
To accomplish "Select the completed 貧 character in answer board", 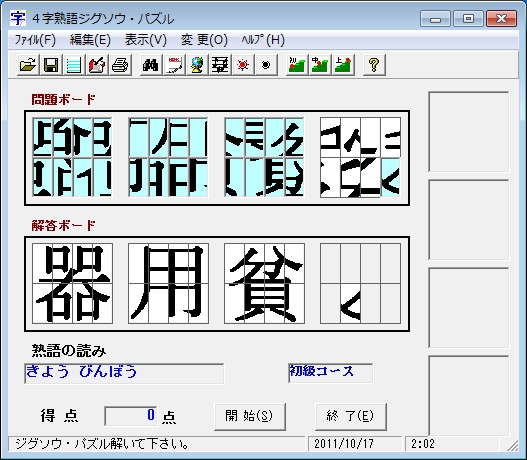I will [x=265, y=284].
